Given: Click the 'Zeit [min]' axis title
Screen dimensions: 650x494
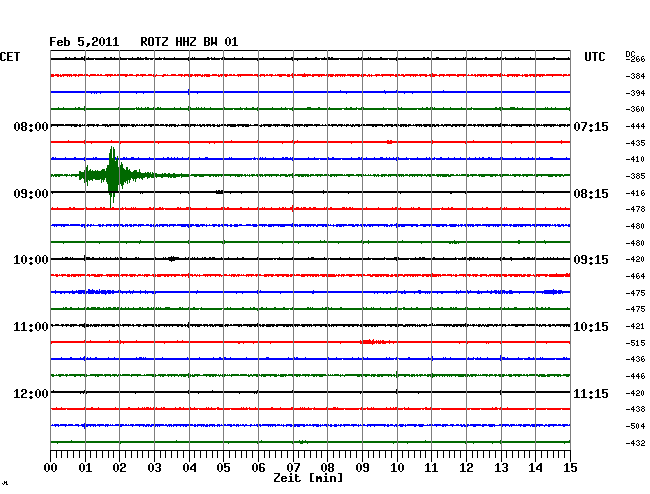Looking at the screenshot, I should pos(308,478).
